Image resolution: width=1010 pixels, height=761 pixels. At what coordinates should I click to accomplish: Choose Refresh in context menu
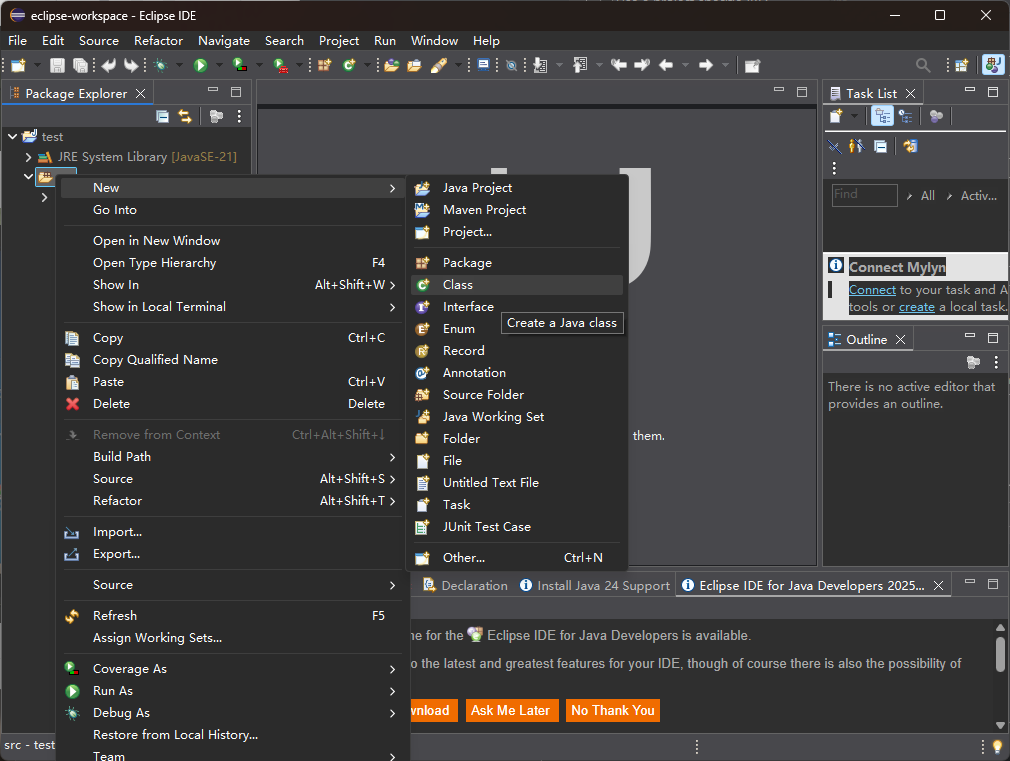[233, 616]
